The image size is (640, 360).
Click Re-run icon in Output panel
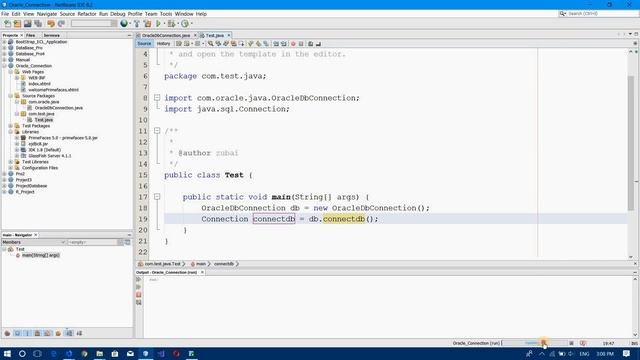[x=139, y=280]
